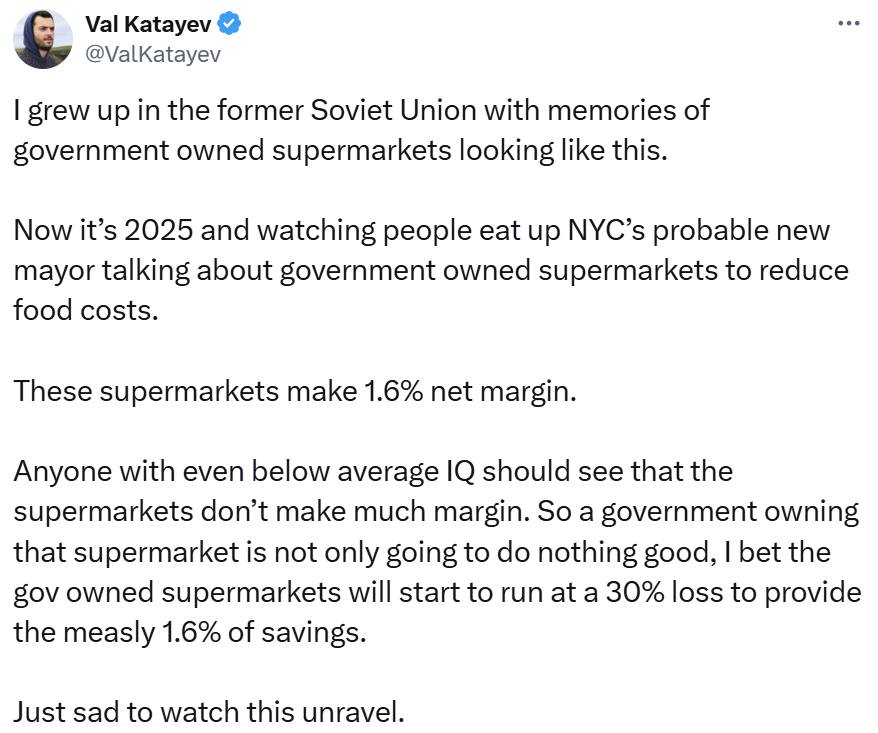Click the paragraph starting 'Now it's 2025'

(431, 270)
